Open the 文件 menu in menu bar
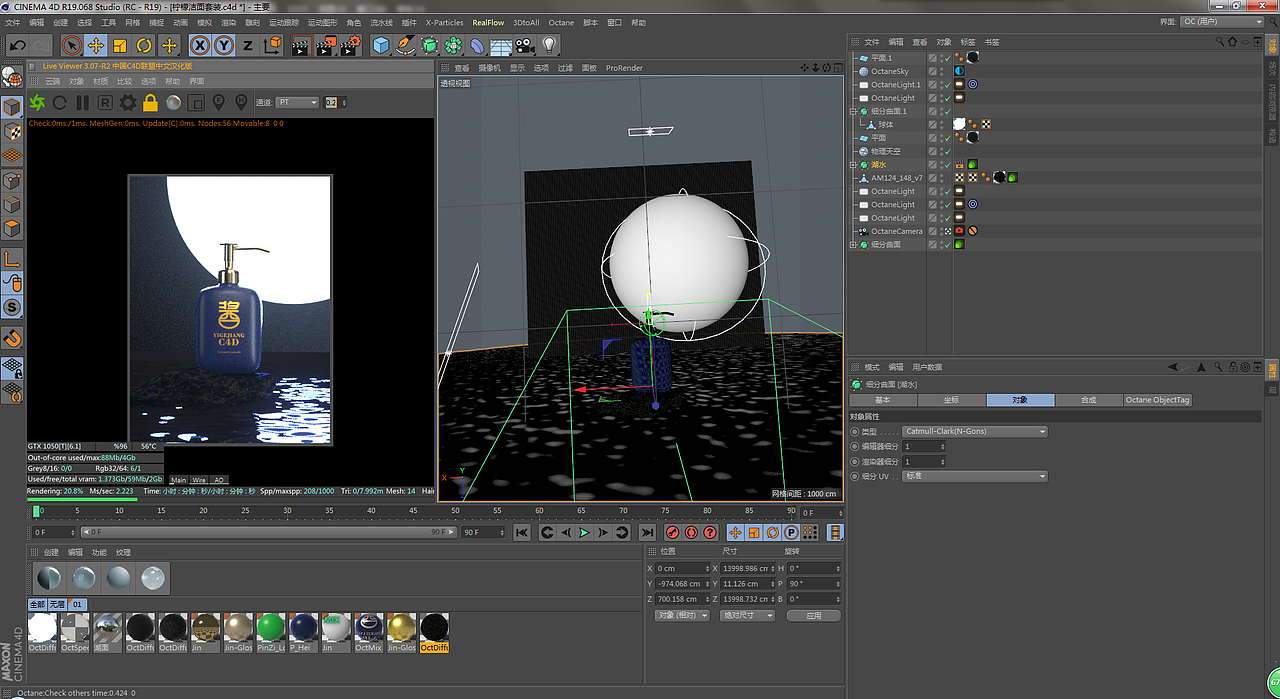The image size is (1280, 699). pos(12,22)
